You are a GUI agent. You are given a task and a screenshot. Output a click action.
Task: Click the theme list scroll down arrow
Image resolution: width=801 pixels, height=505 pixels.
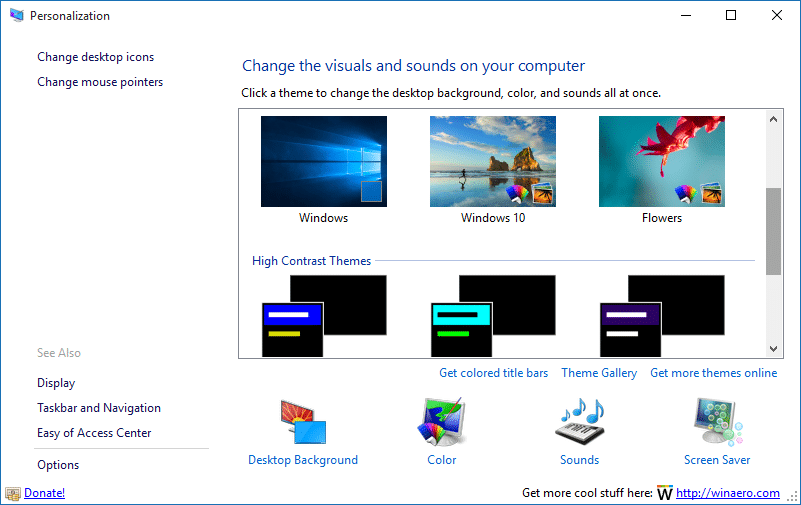point(773,349)
